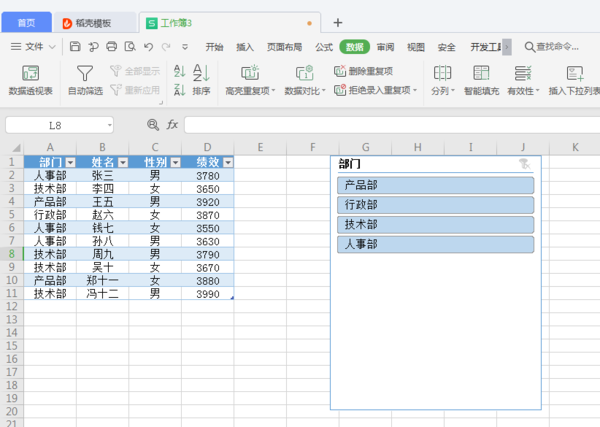This screenshot has height=427, width=600.
Task: Click the print icon in quick toolbar
Action: click(111, 47)
